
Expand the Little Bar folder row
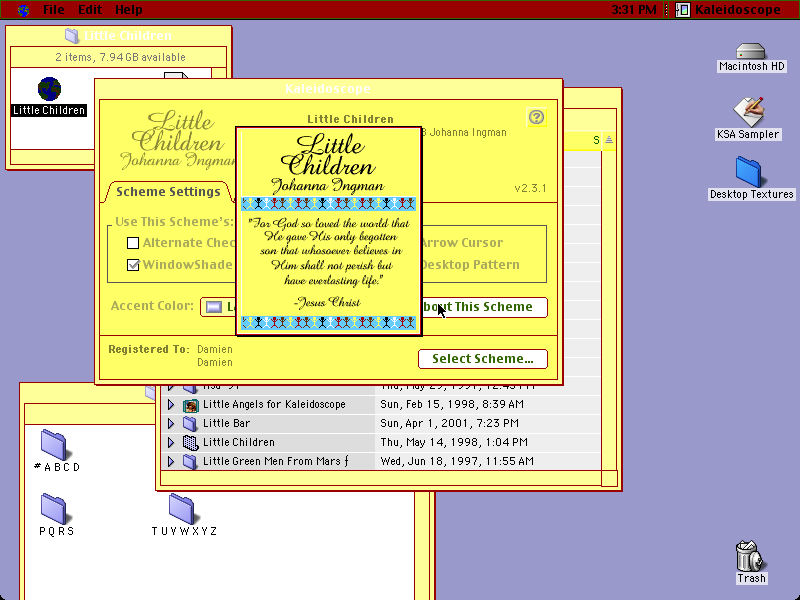pos(171,423)
